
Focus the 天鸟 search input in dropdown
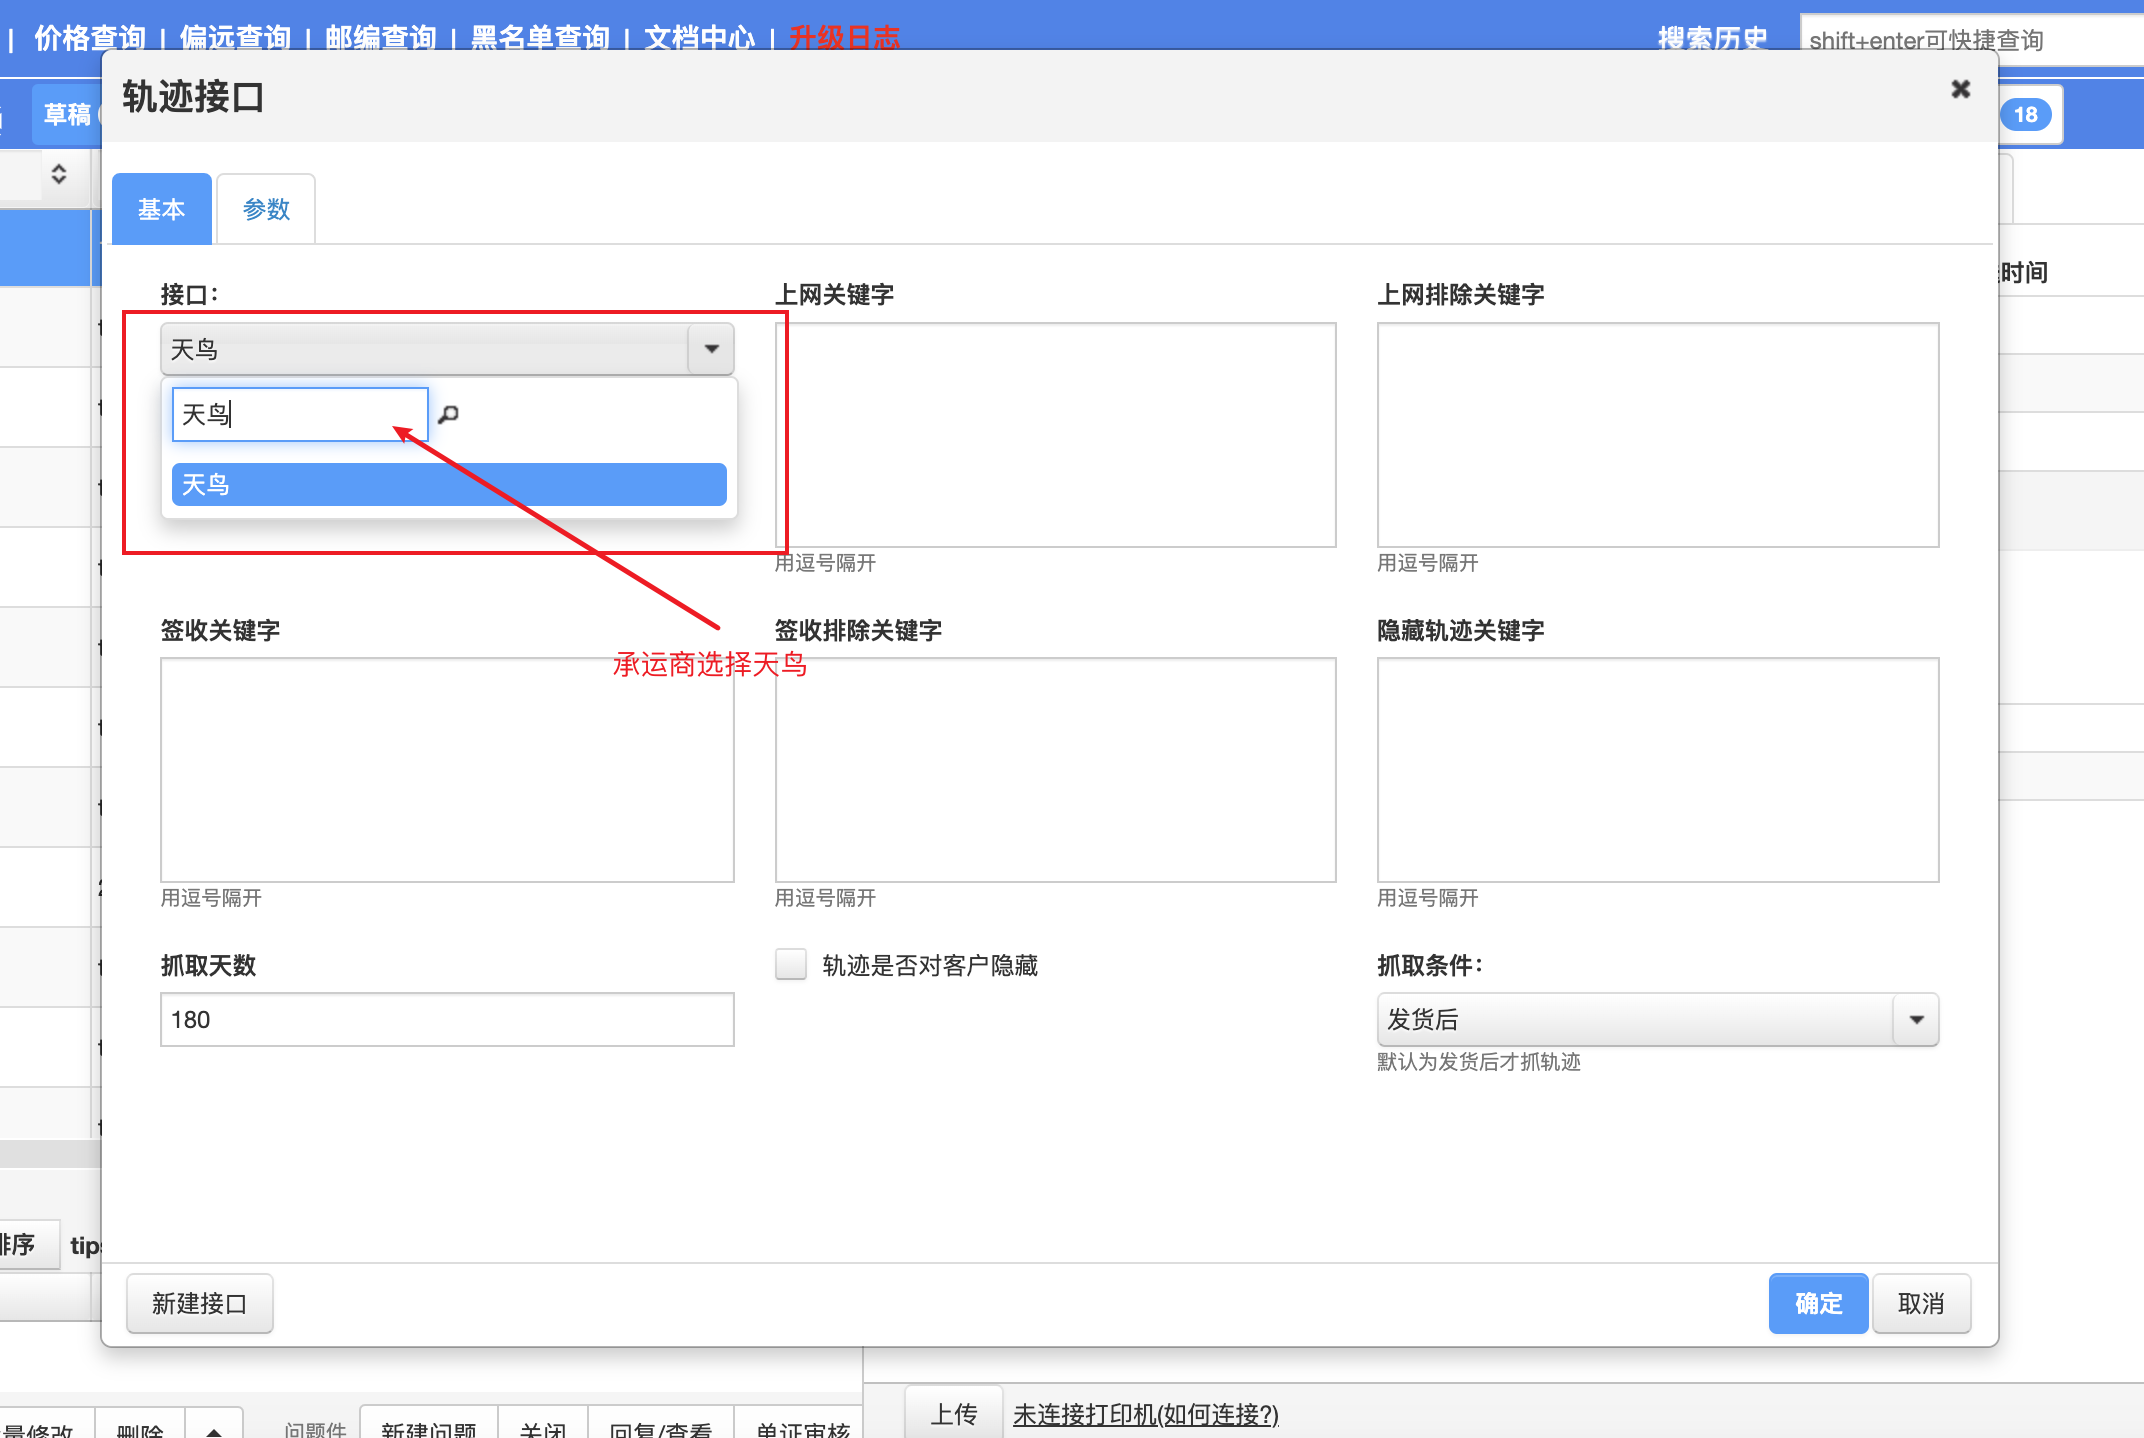click(x=300, y=414)
